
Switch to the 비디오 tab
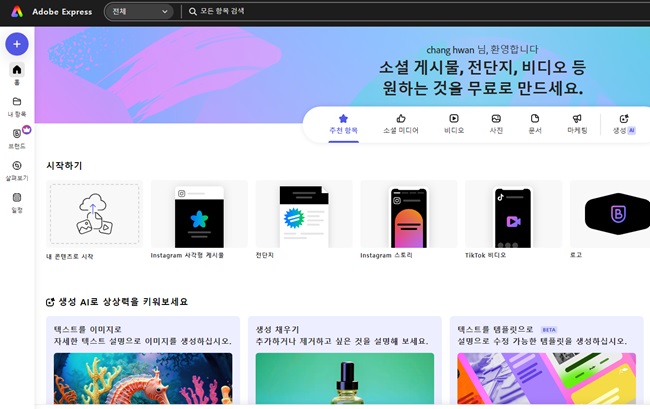coord(454,124)
